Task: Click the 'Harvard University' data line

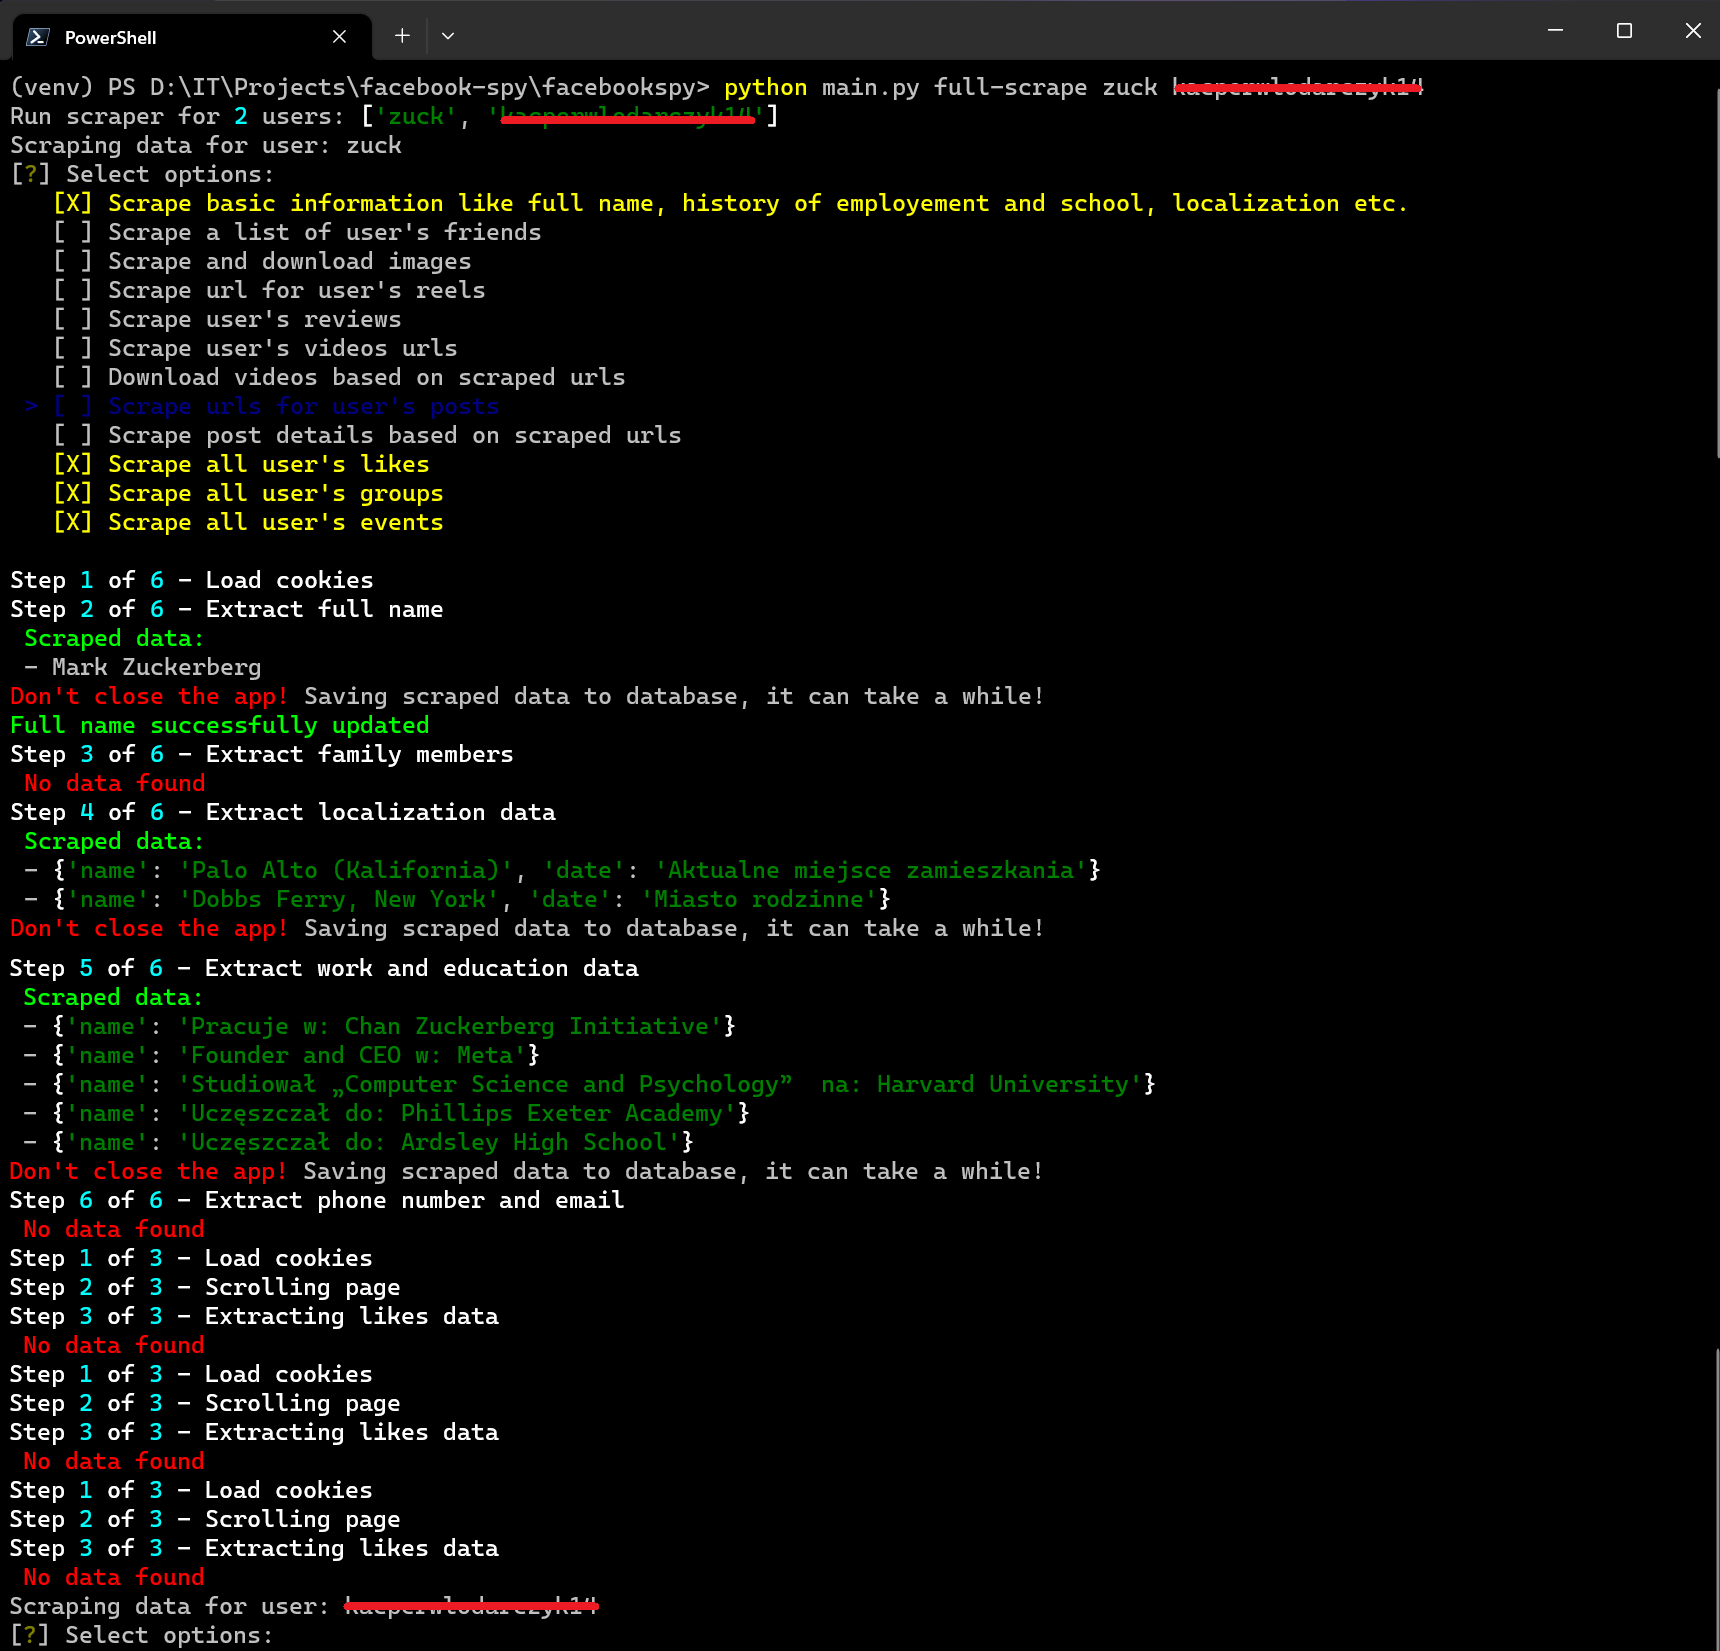Action: pos(590,1084)
